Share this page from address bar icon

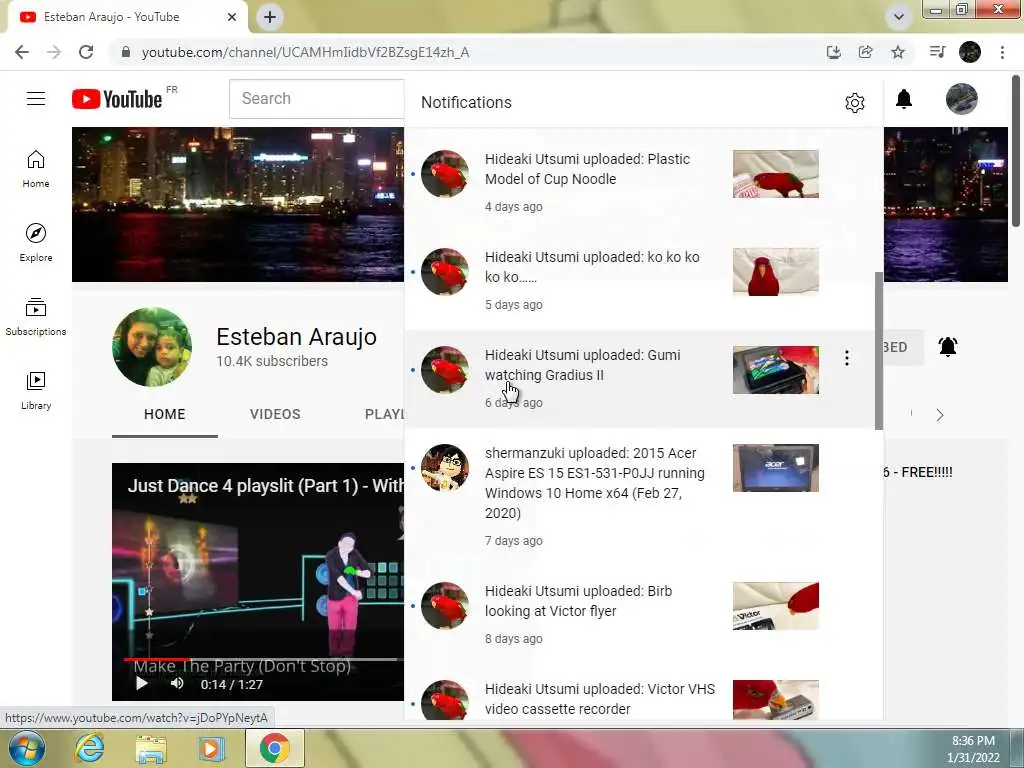[x=865, y=52]
